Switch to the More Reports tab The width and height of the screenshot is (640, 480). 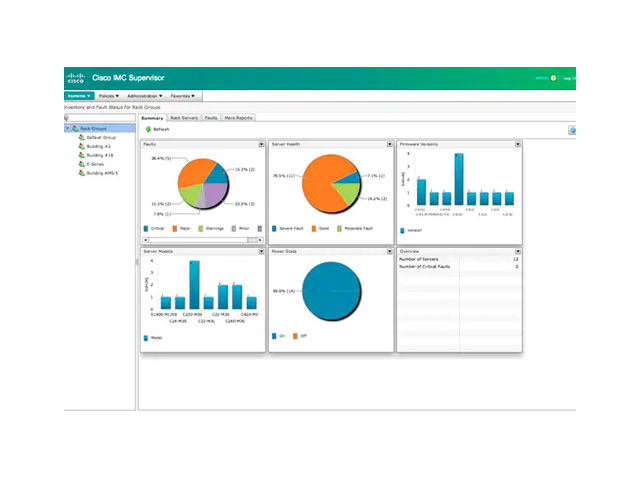coord(238,118)
